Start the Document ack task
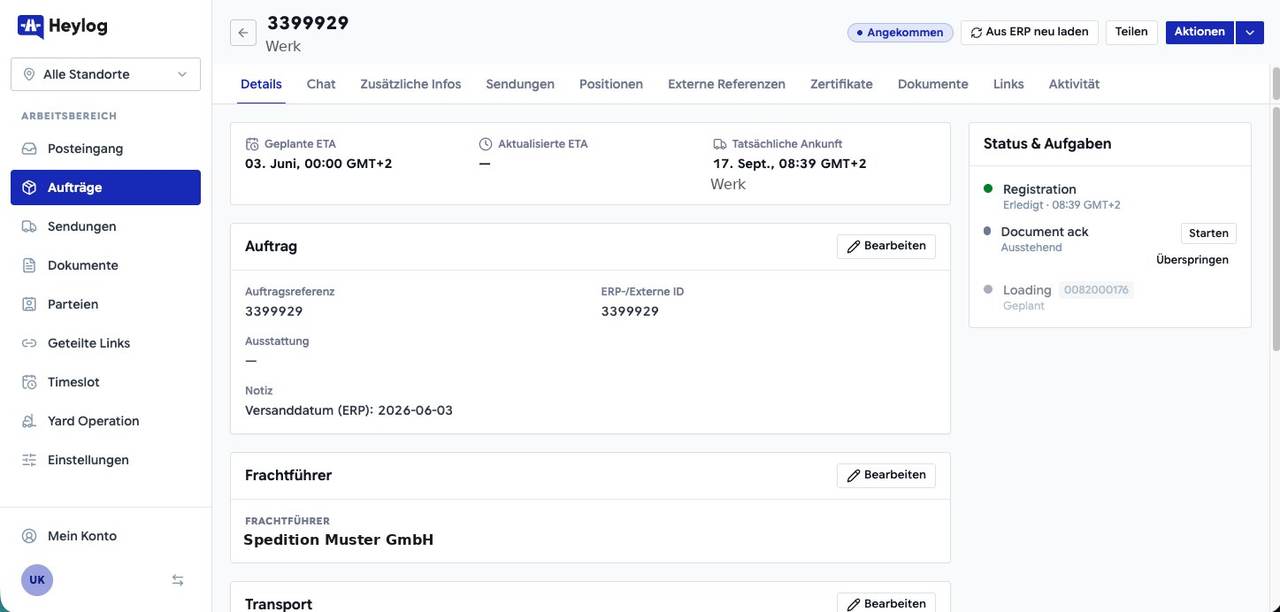 (1209, 233)
